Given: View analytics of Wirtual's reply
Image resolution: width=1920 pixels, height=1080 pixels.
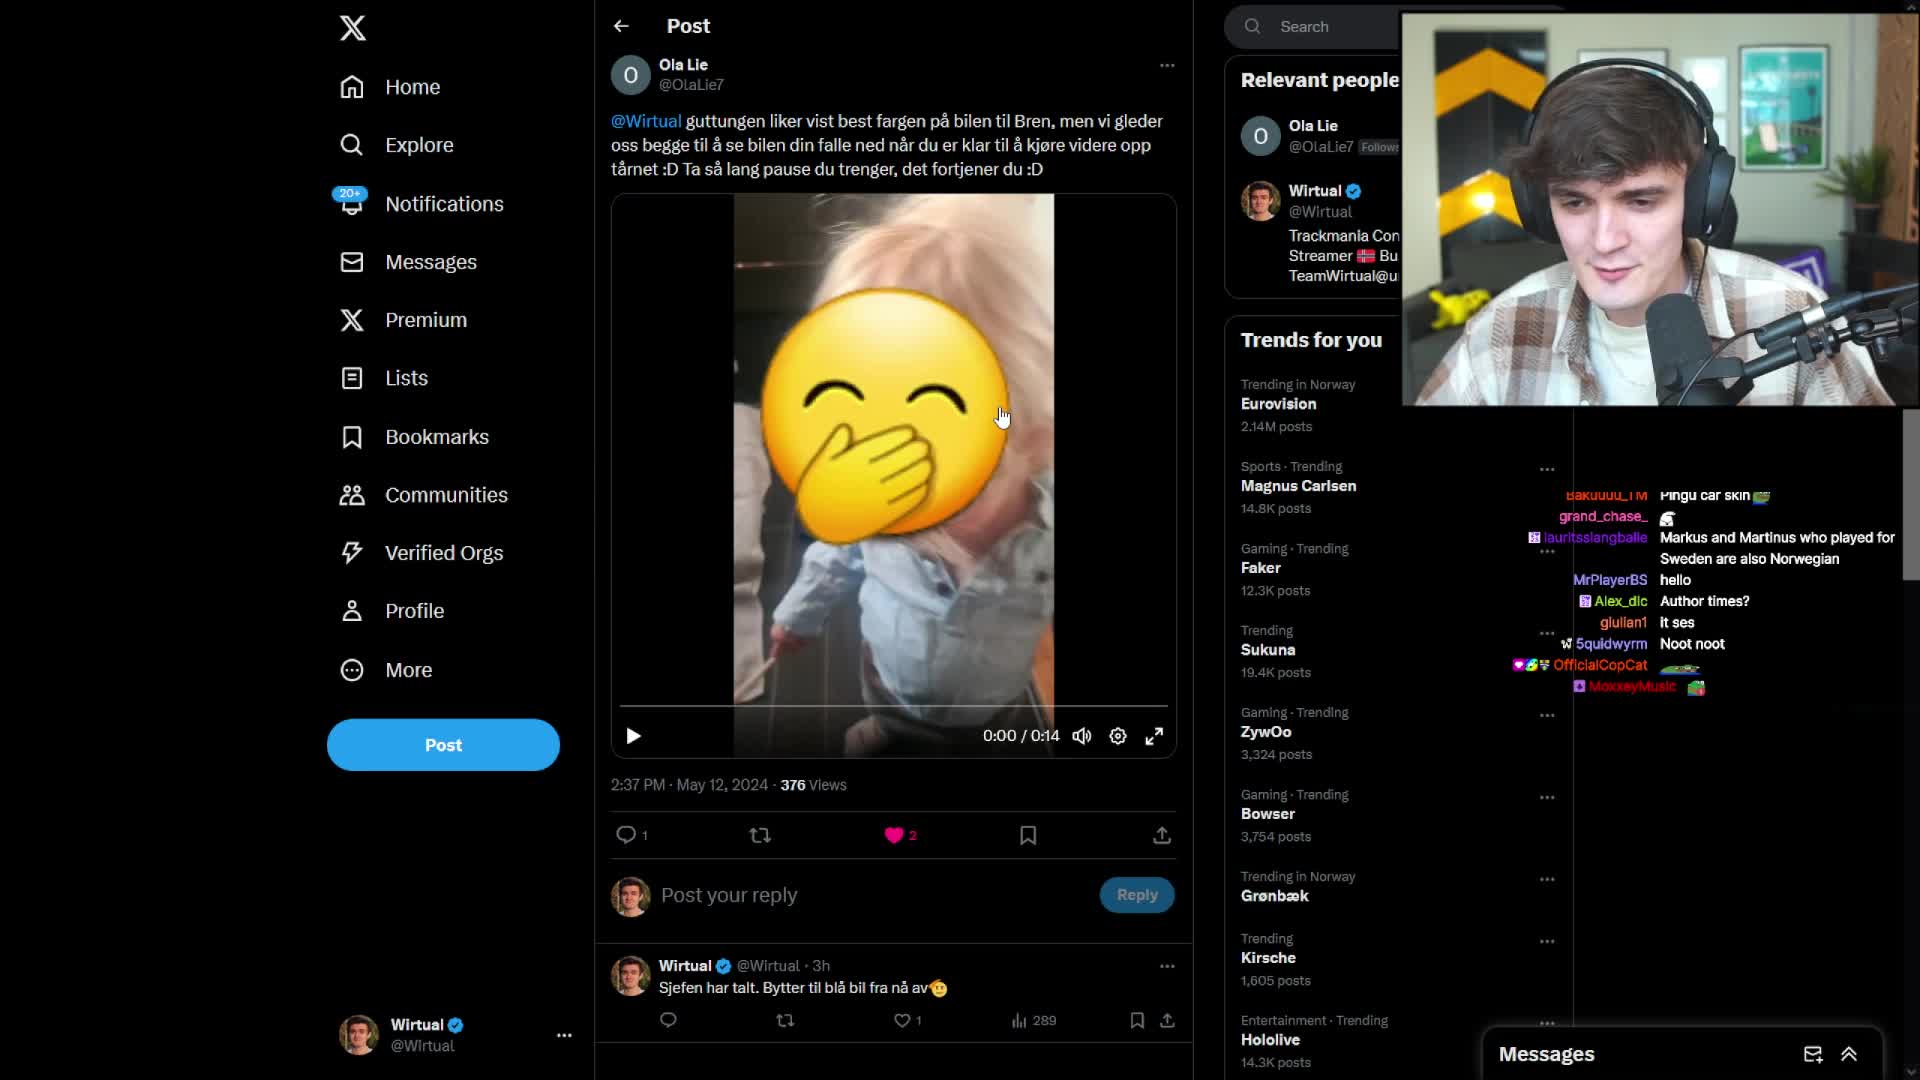Looking at the screenshot, I should pos(1033,1020).
